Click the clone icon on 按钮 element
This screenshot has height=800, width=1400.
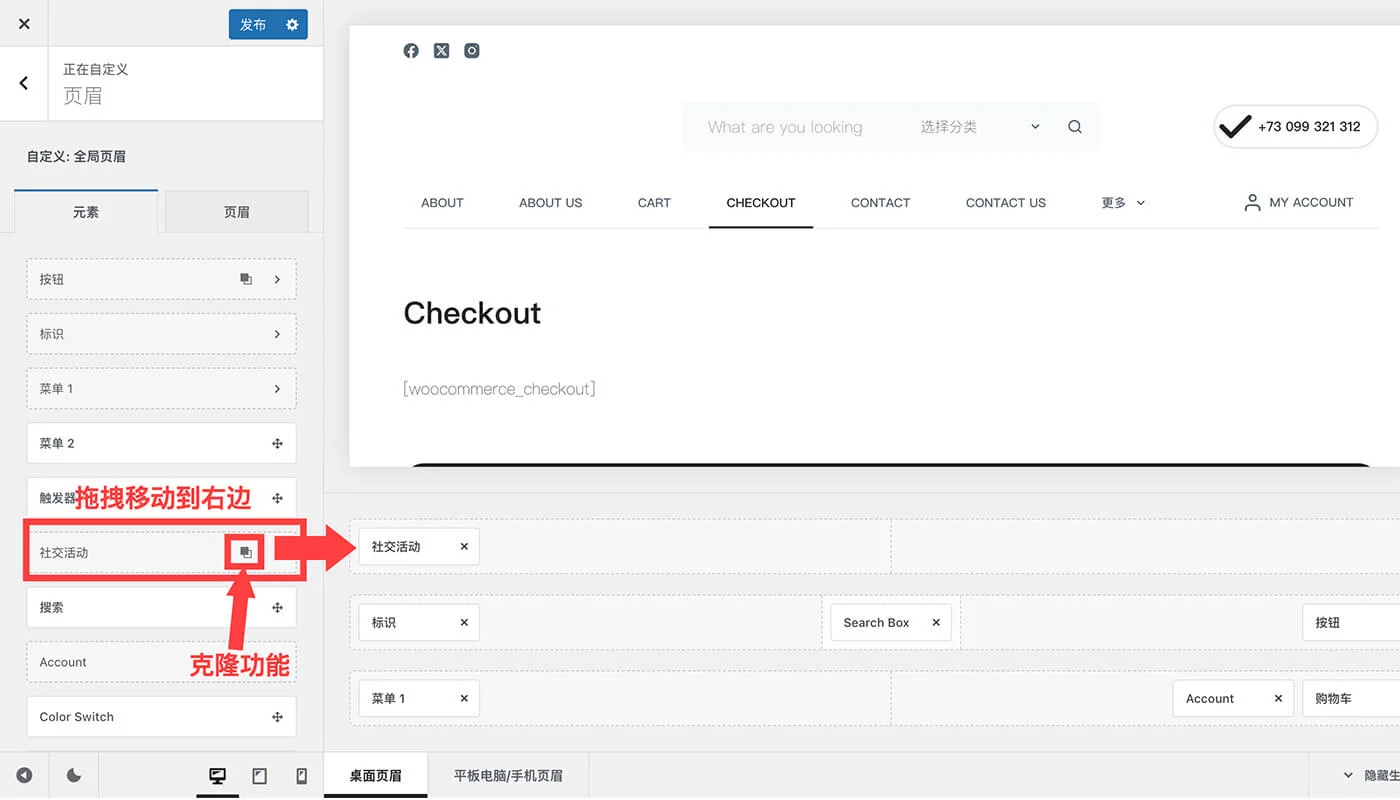pyautogui.click(x=245, y=279)
